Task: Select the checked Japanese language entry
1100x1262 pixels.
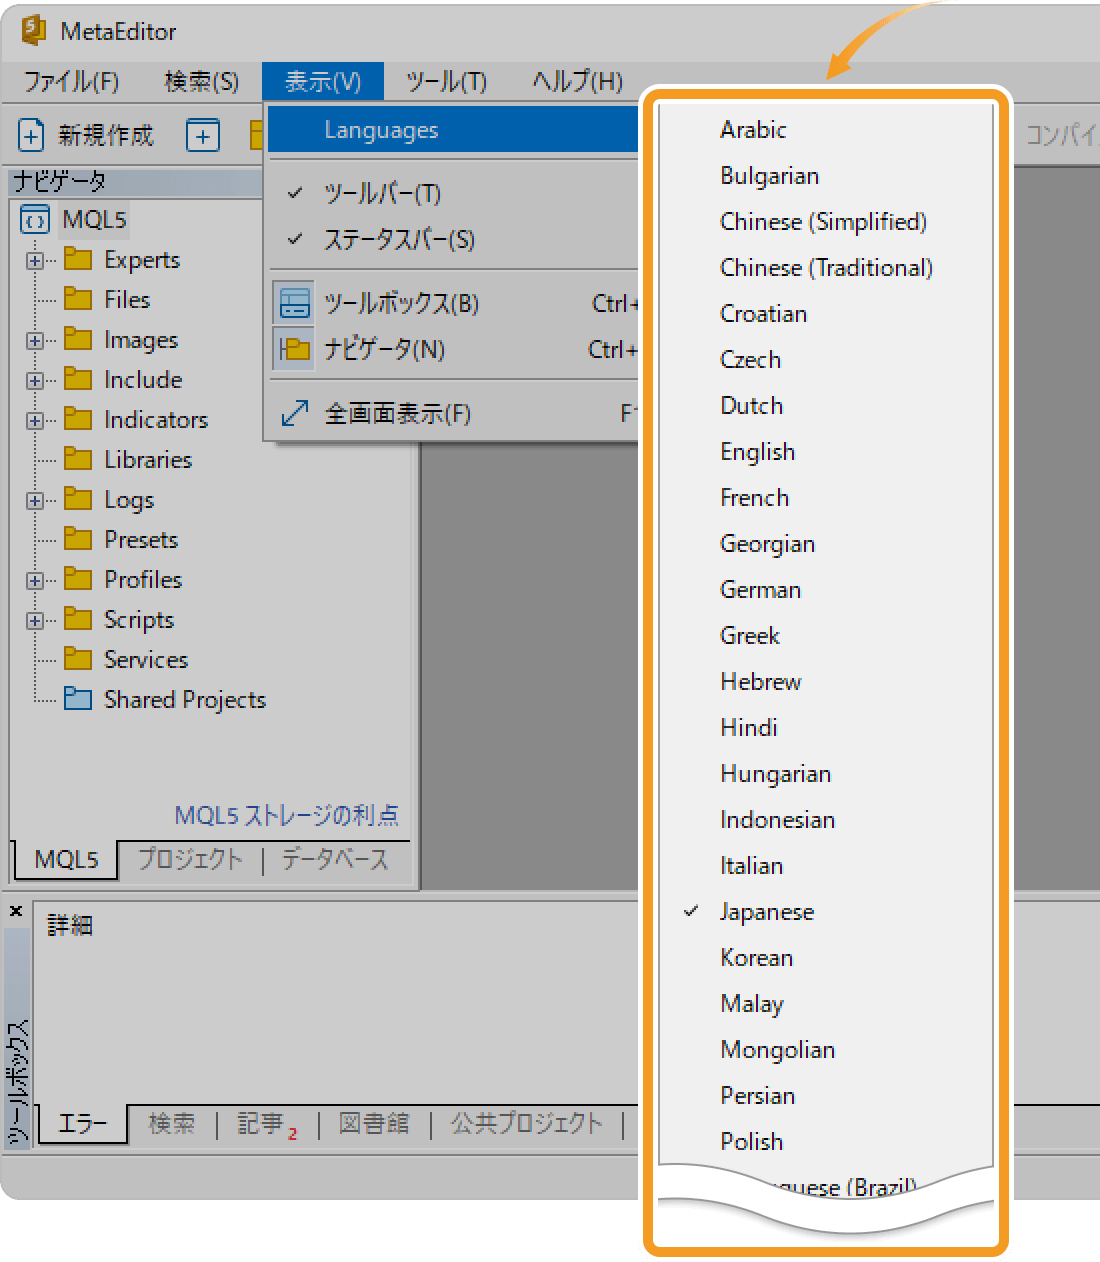Action: pos(825,912)
